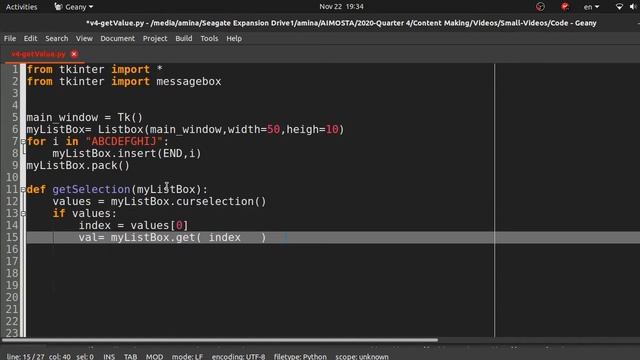This screenshot has height=360, width=640.
Task: Click the getSelection function name
Action: [x=91, y=189]
